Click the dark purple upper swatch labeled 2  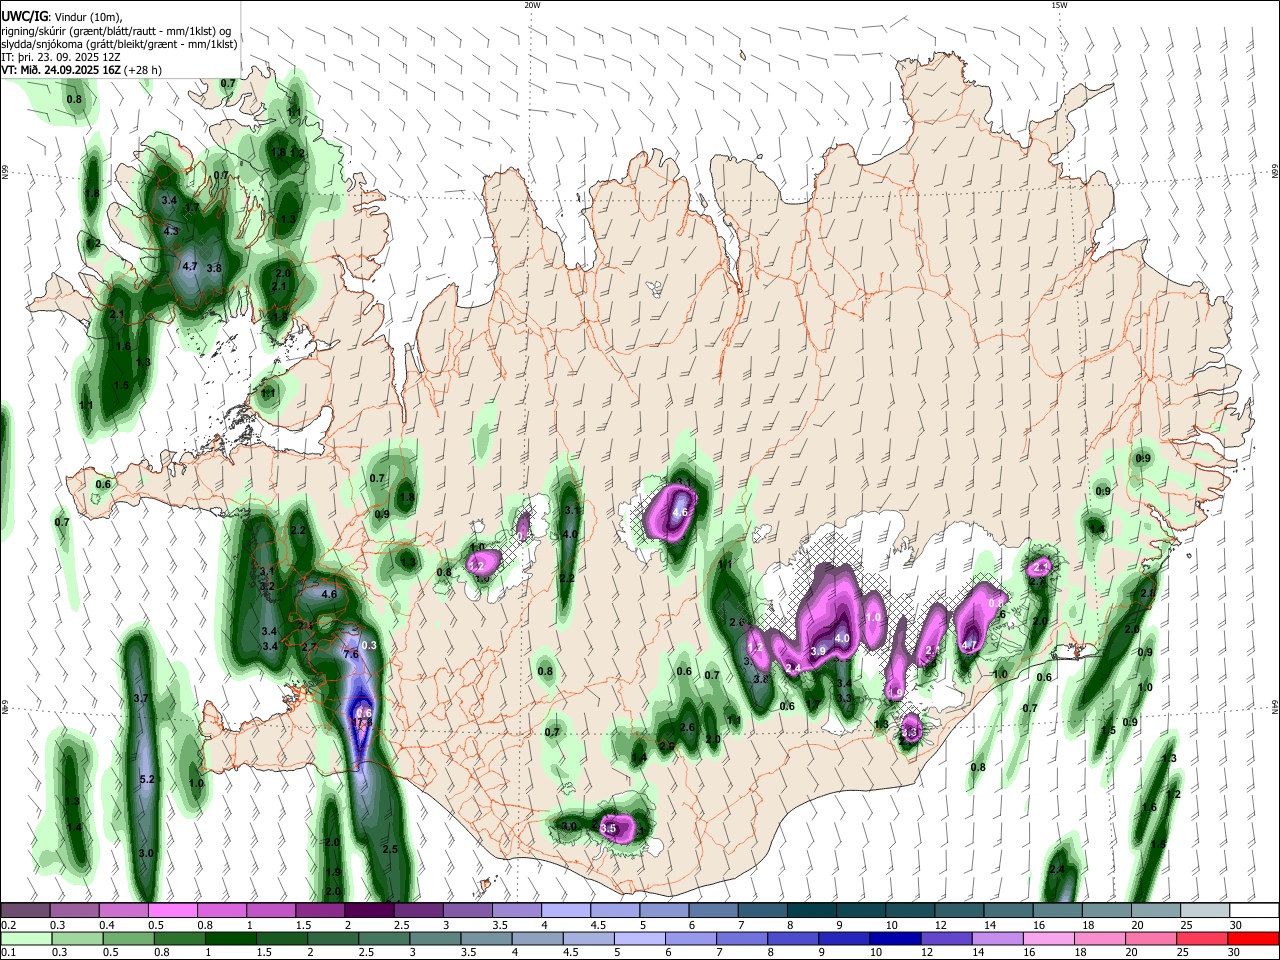(369, 910)
